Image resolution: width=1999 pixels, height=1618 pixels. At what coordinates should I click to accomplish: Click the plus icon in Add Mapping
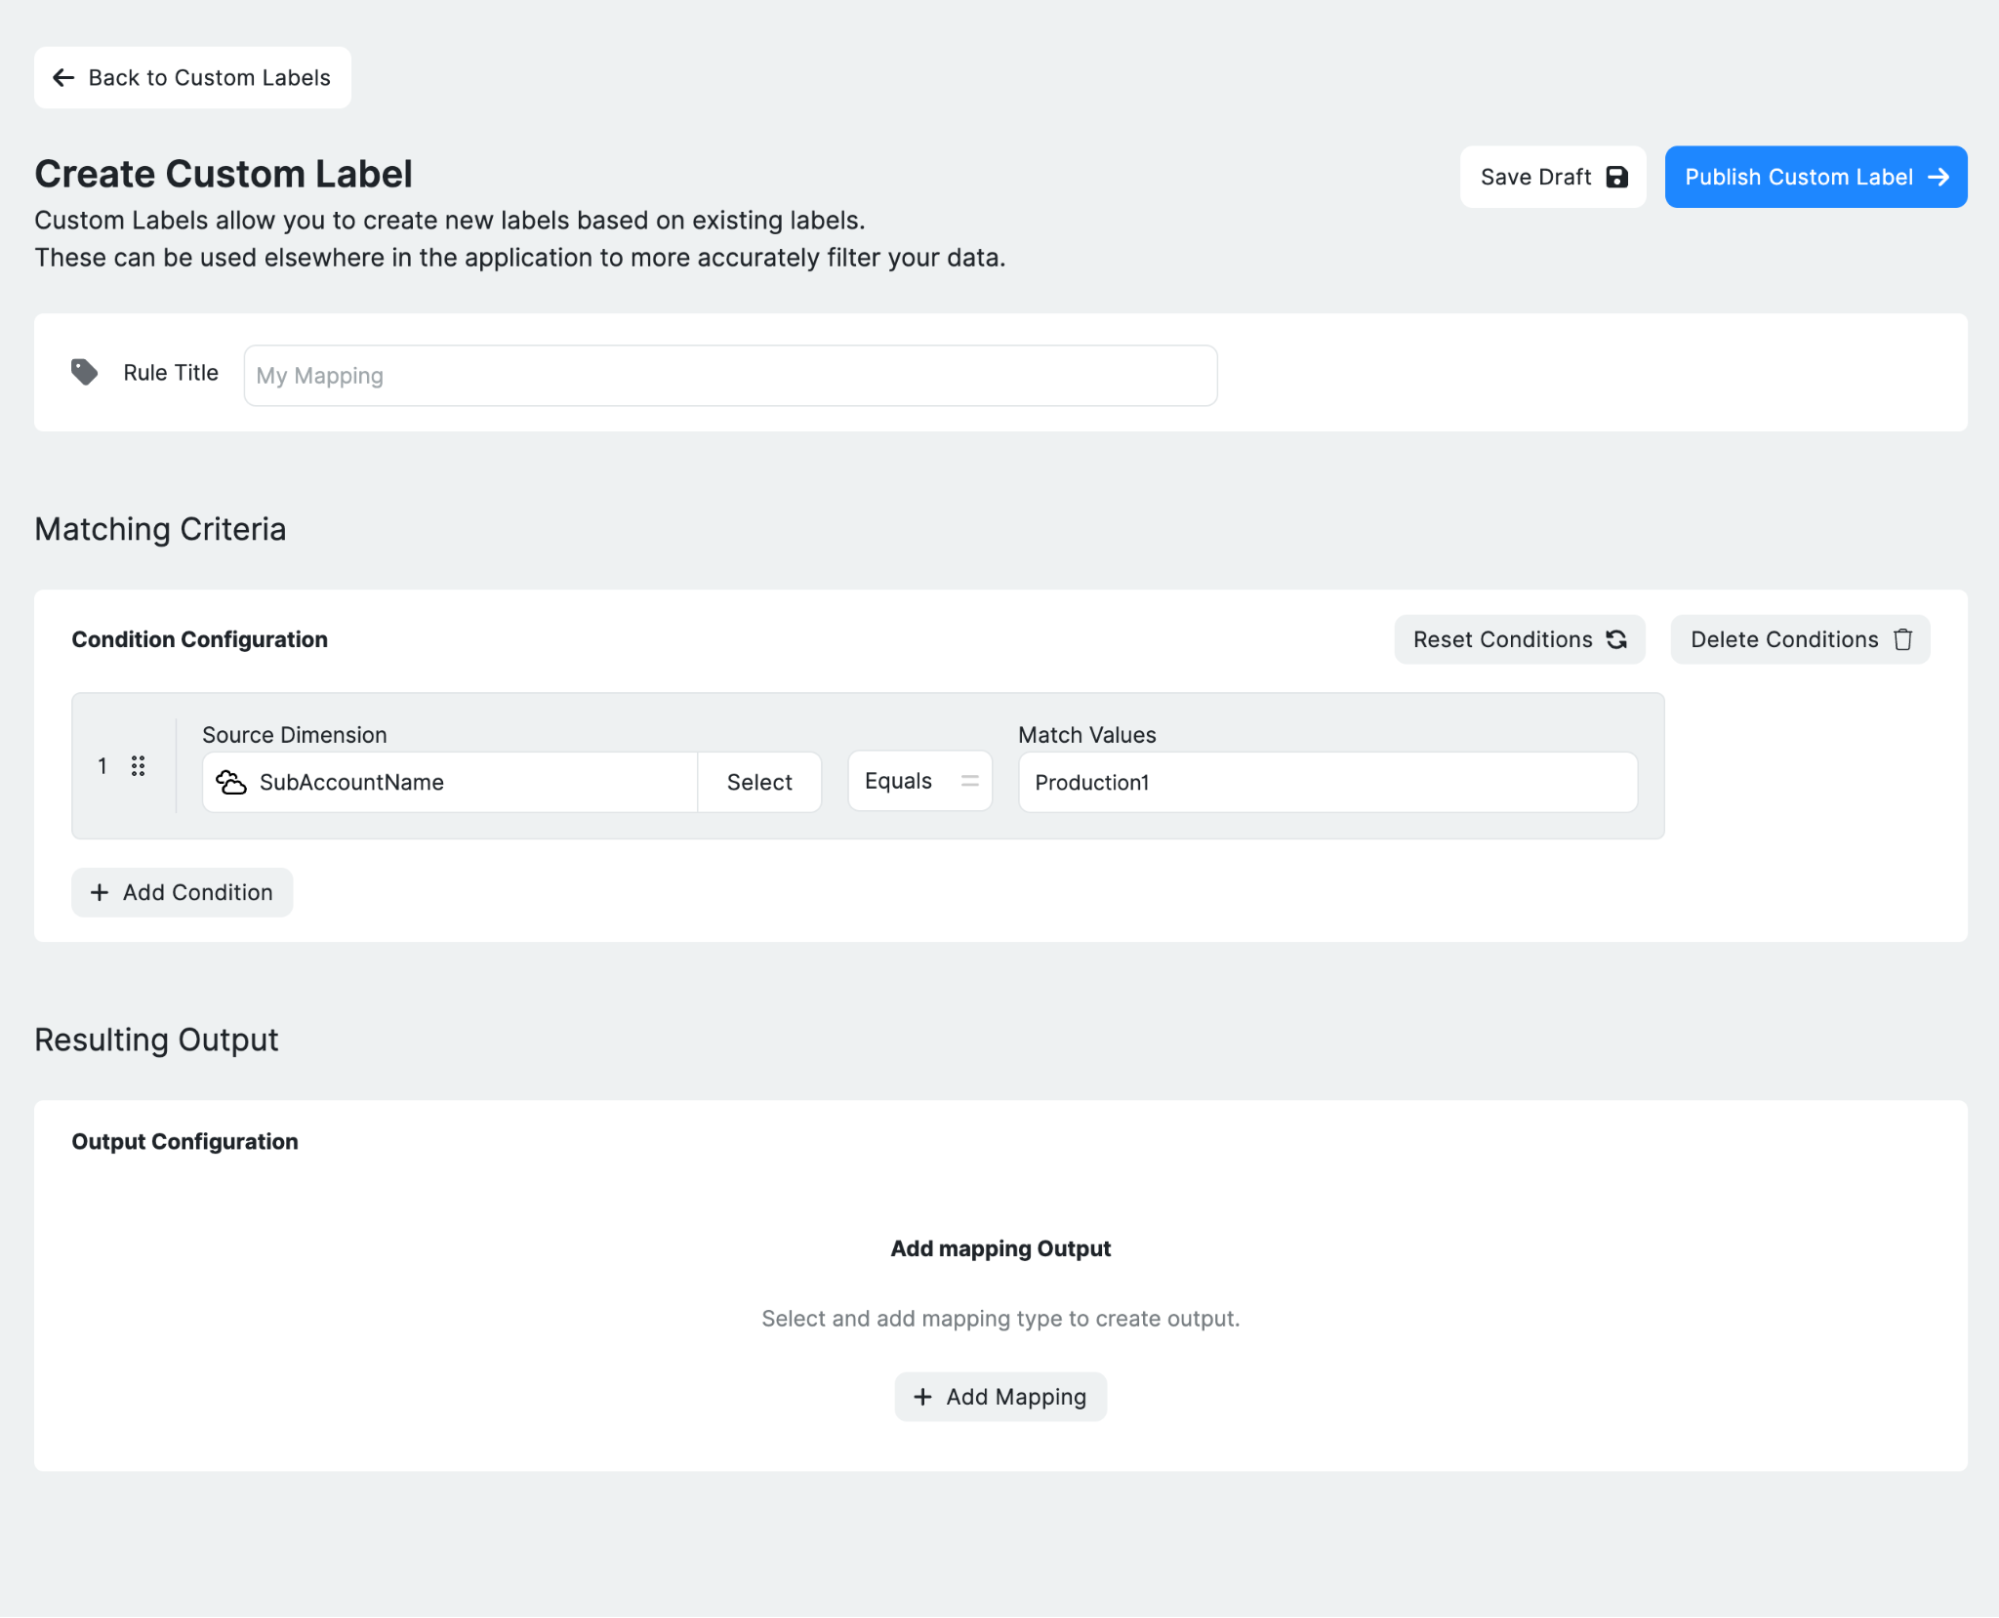coord(922,1396)
